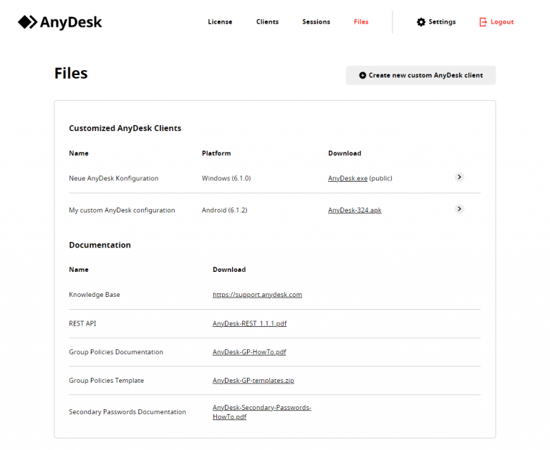Open the Sessions tab

tap(316, 22)
